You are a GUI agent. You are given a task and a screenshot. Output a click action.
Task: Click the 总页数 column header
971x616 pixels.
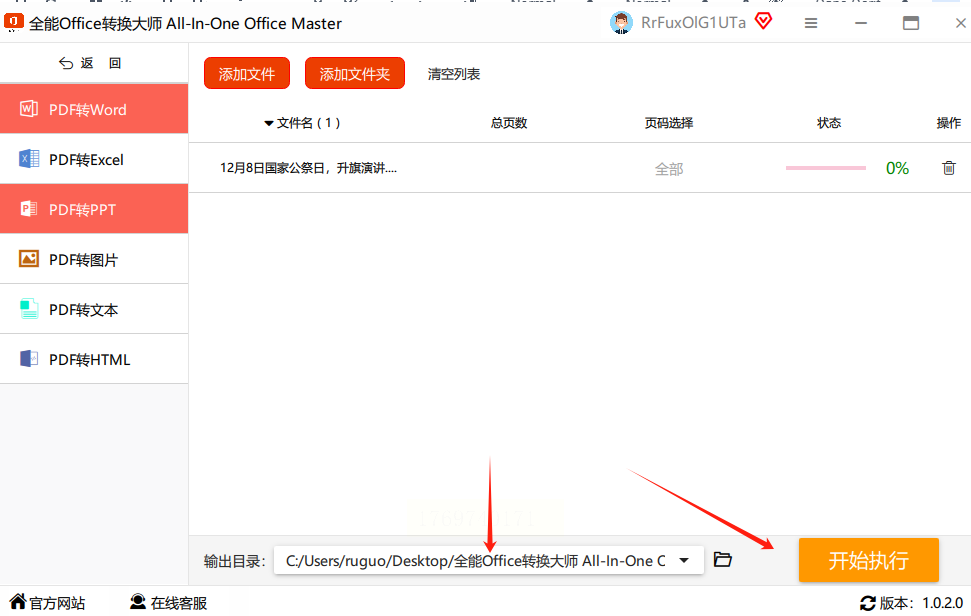509,123
